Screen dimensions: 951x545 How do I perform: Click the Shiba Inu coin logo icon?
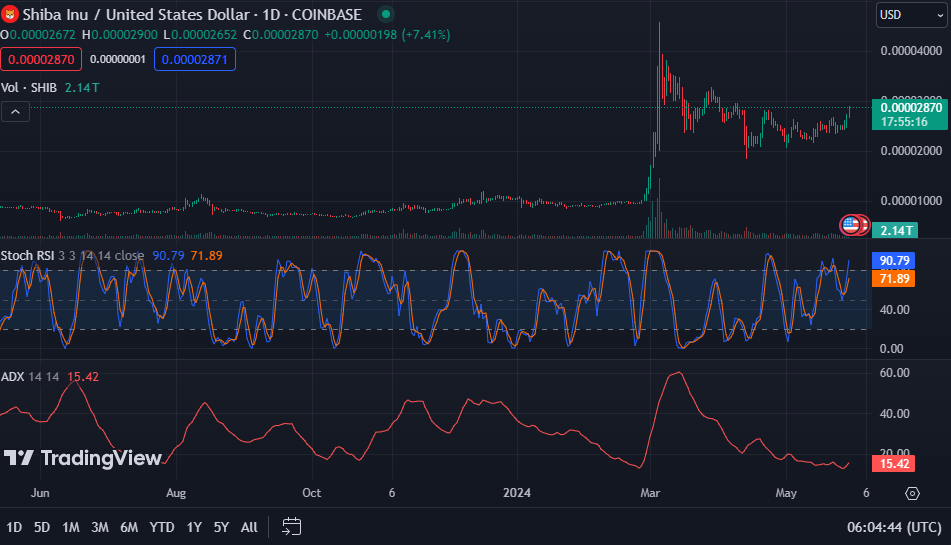pyautogui.click(x=10, y=14)
